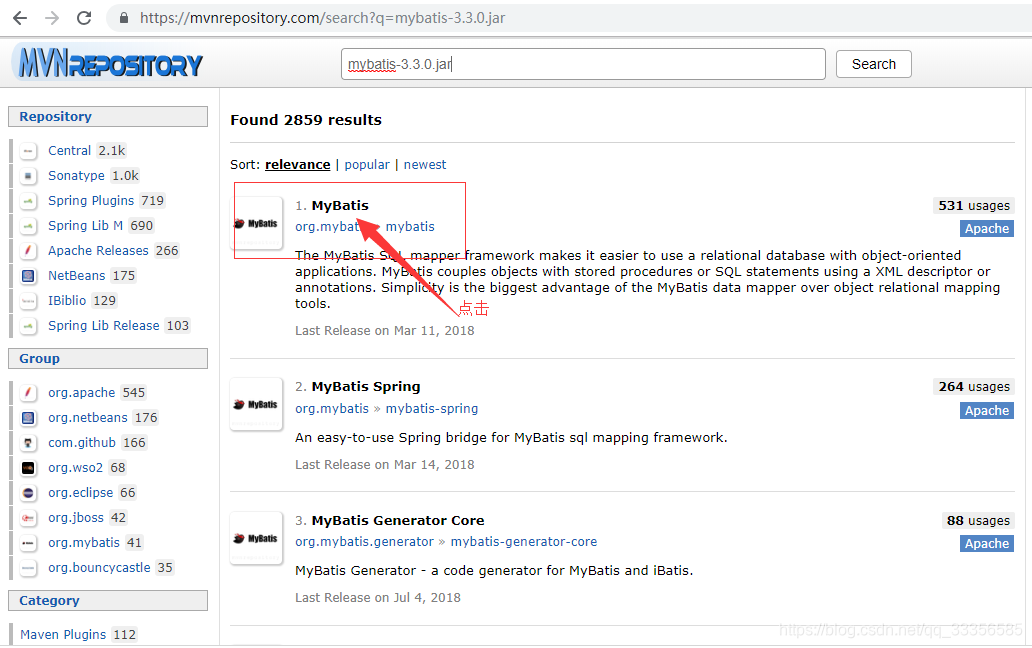Click the Search button

873,64
